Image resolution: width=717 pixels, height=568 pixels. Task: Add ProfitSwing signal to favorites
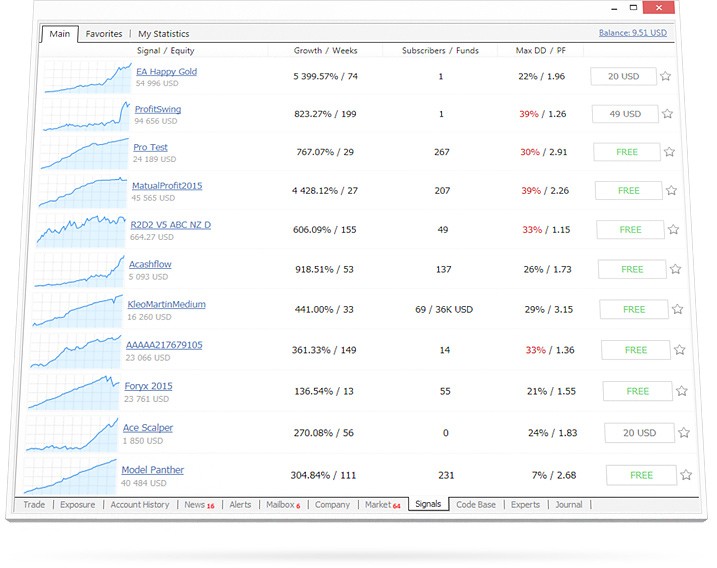point(667,114)
